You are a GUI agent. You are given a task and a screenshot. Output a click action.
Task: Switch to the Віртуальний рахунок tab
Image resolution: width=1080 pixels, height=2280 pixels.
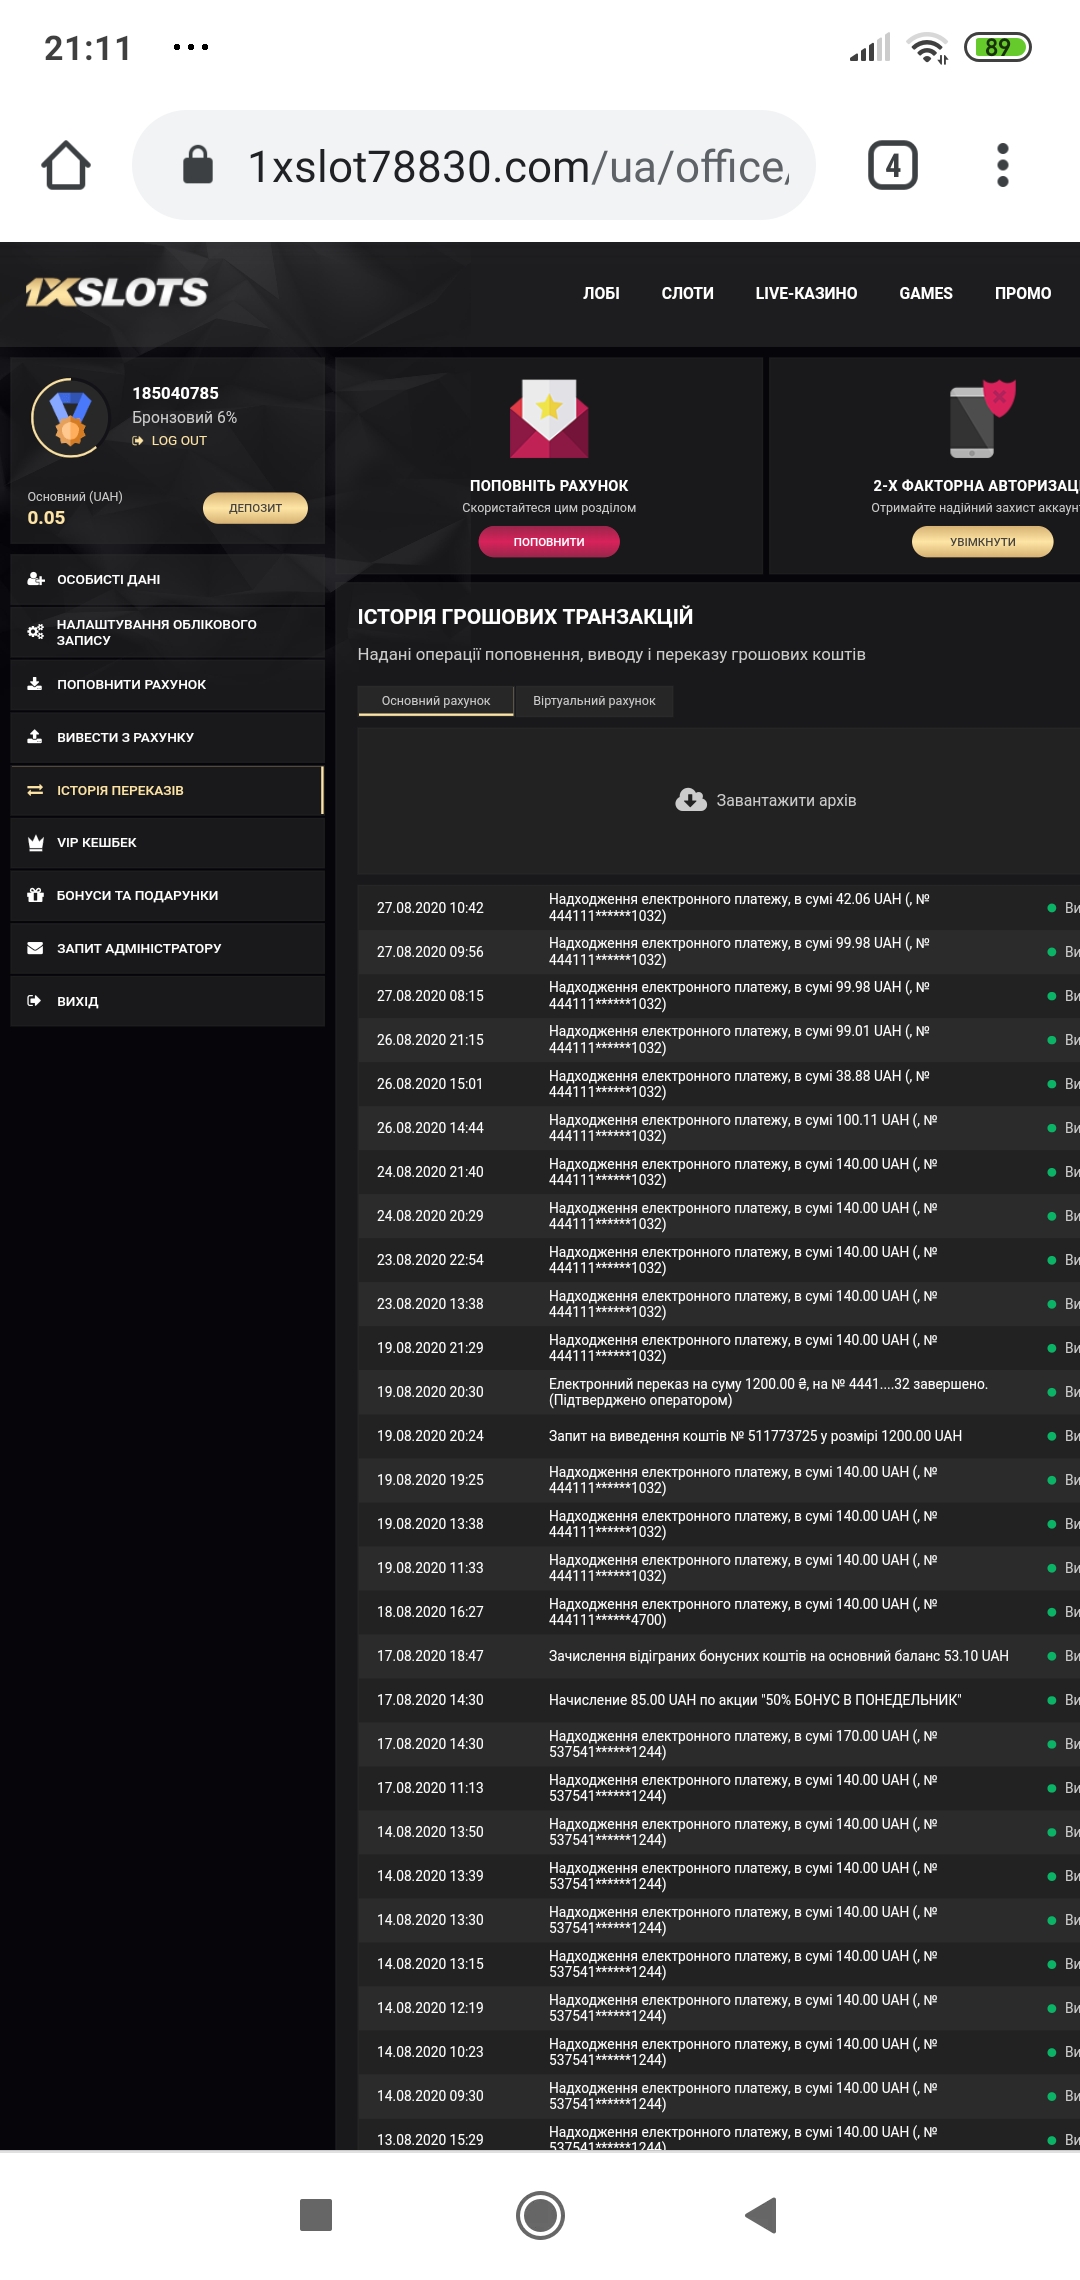(x=594, y=701)
